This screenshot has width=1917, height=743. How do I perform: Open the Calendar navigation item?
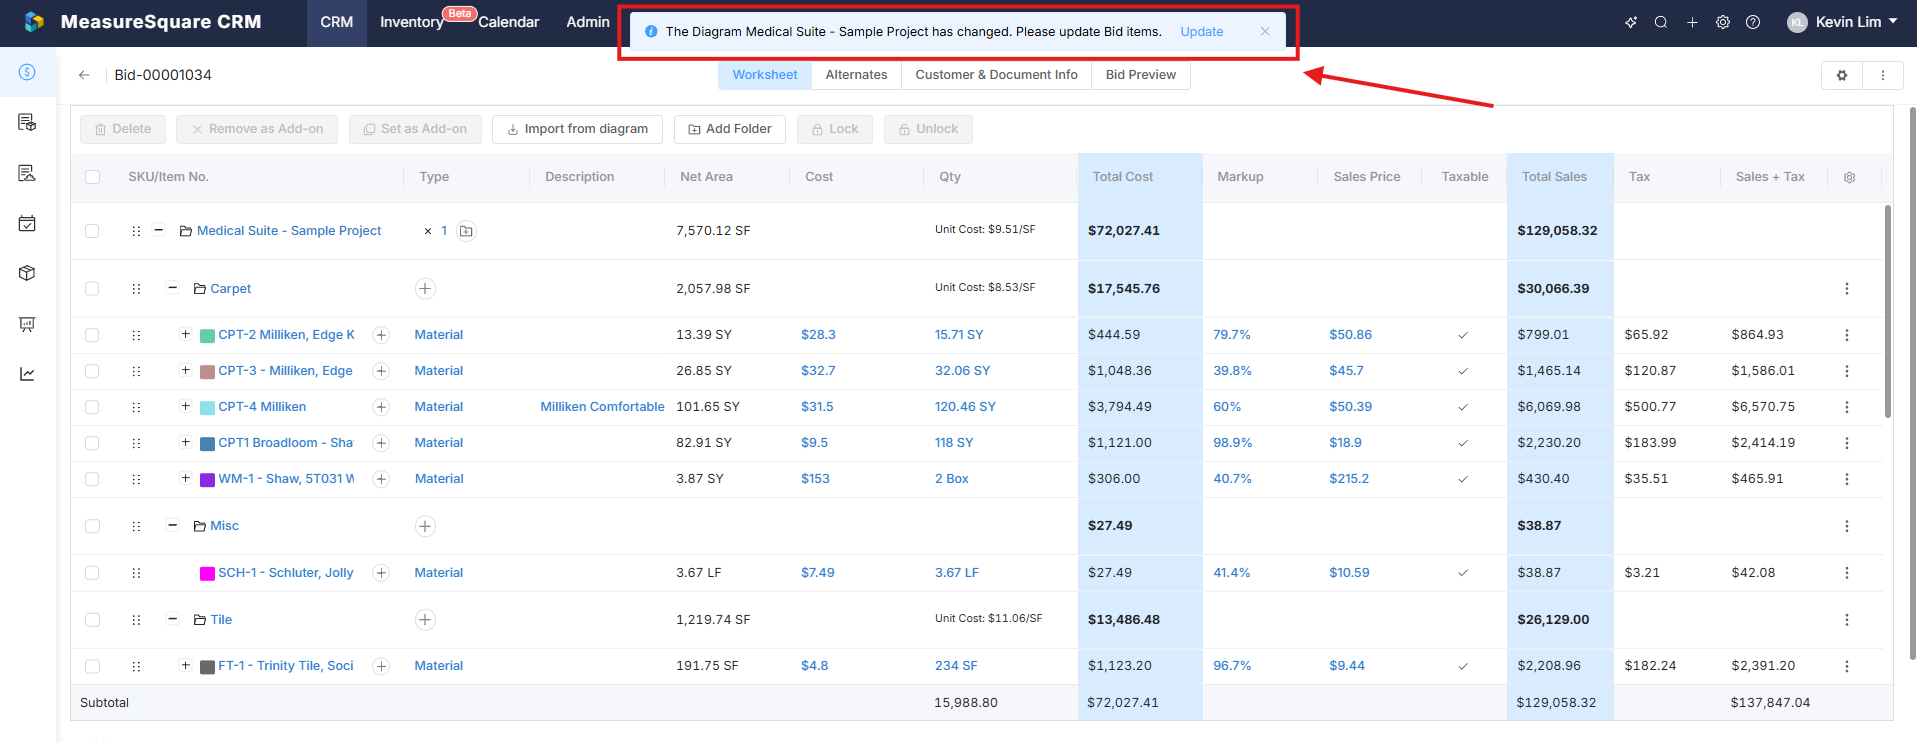[509, 22]
